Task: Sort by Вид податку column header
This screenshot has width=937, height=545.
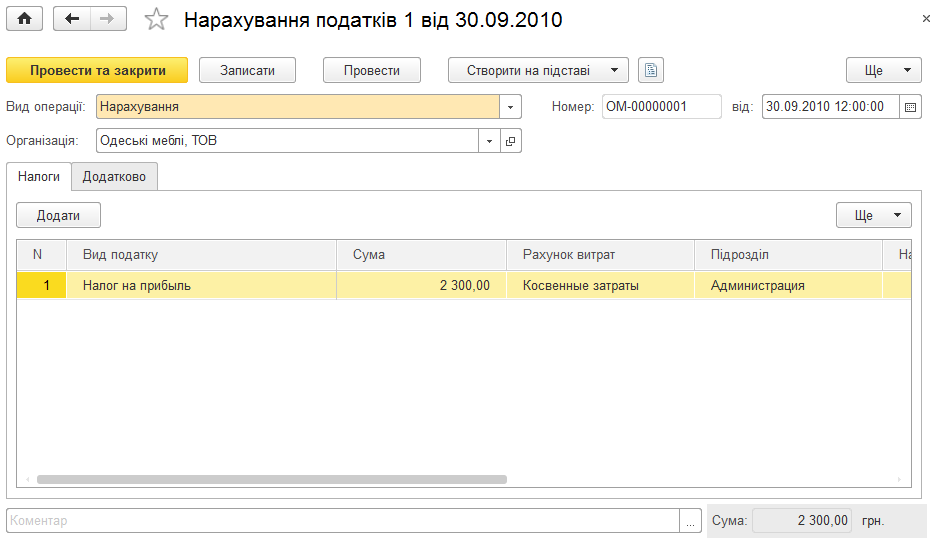Action: point(201,255)
